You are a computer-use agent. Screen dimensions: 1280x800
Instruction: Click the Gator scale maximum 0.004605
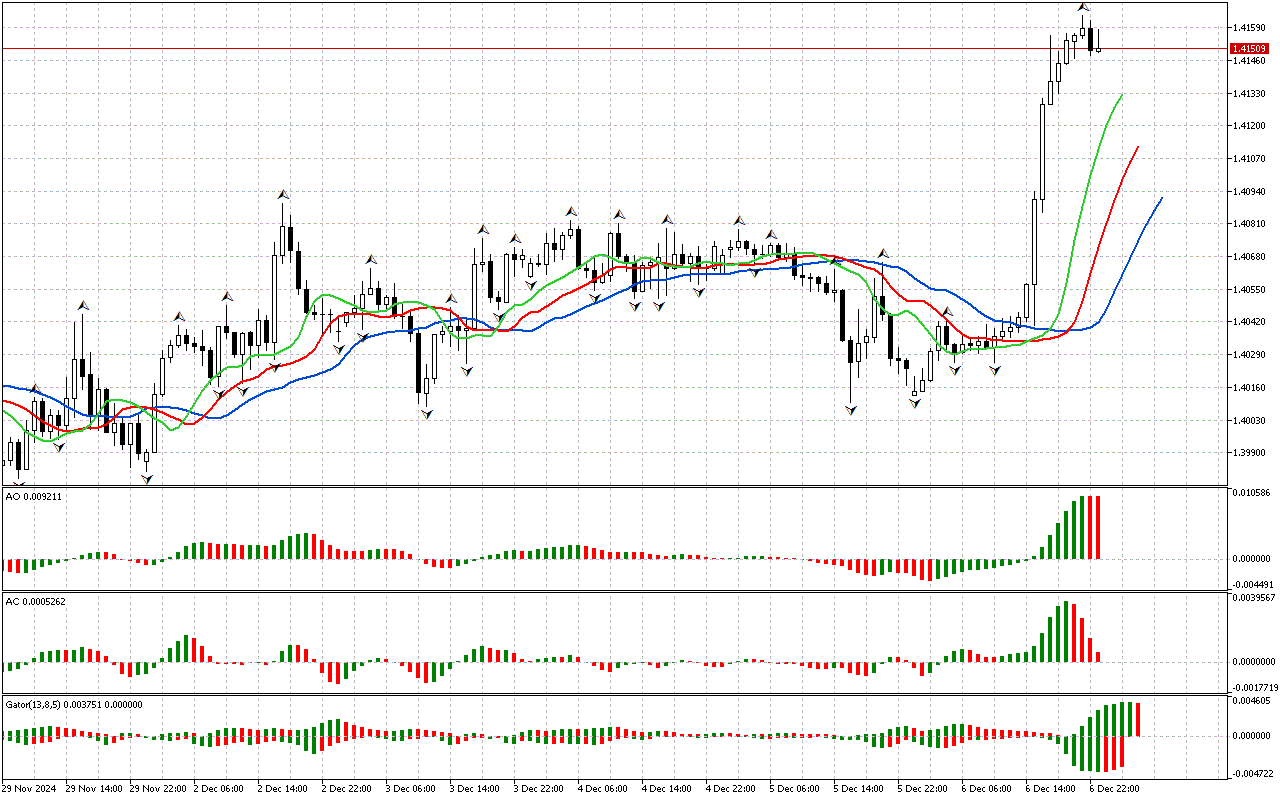(1251, 702)
